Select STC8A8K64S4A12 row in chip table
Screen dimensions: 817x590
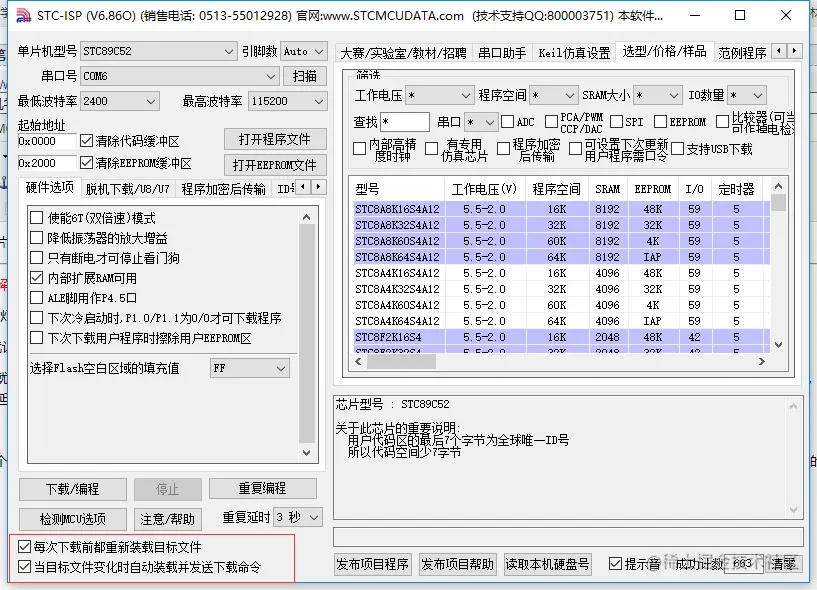(562, 257)
